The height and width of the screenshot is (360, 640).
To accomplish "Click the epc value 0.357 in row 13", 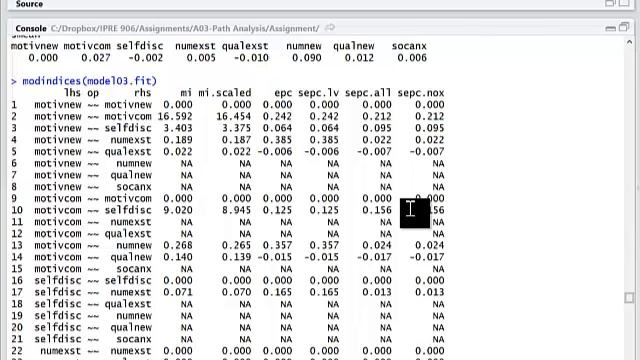I will [x=278, y=245].
